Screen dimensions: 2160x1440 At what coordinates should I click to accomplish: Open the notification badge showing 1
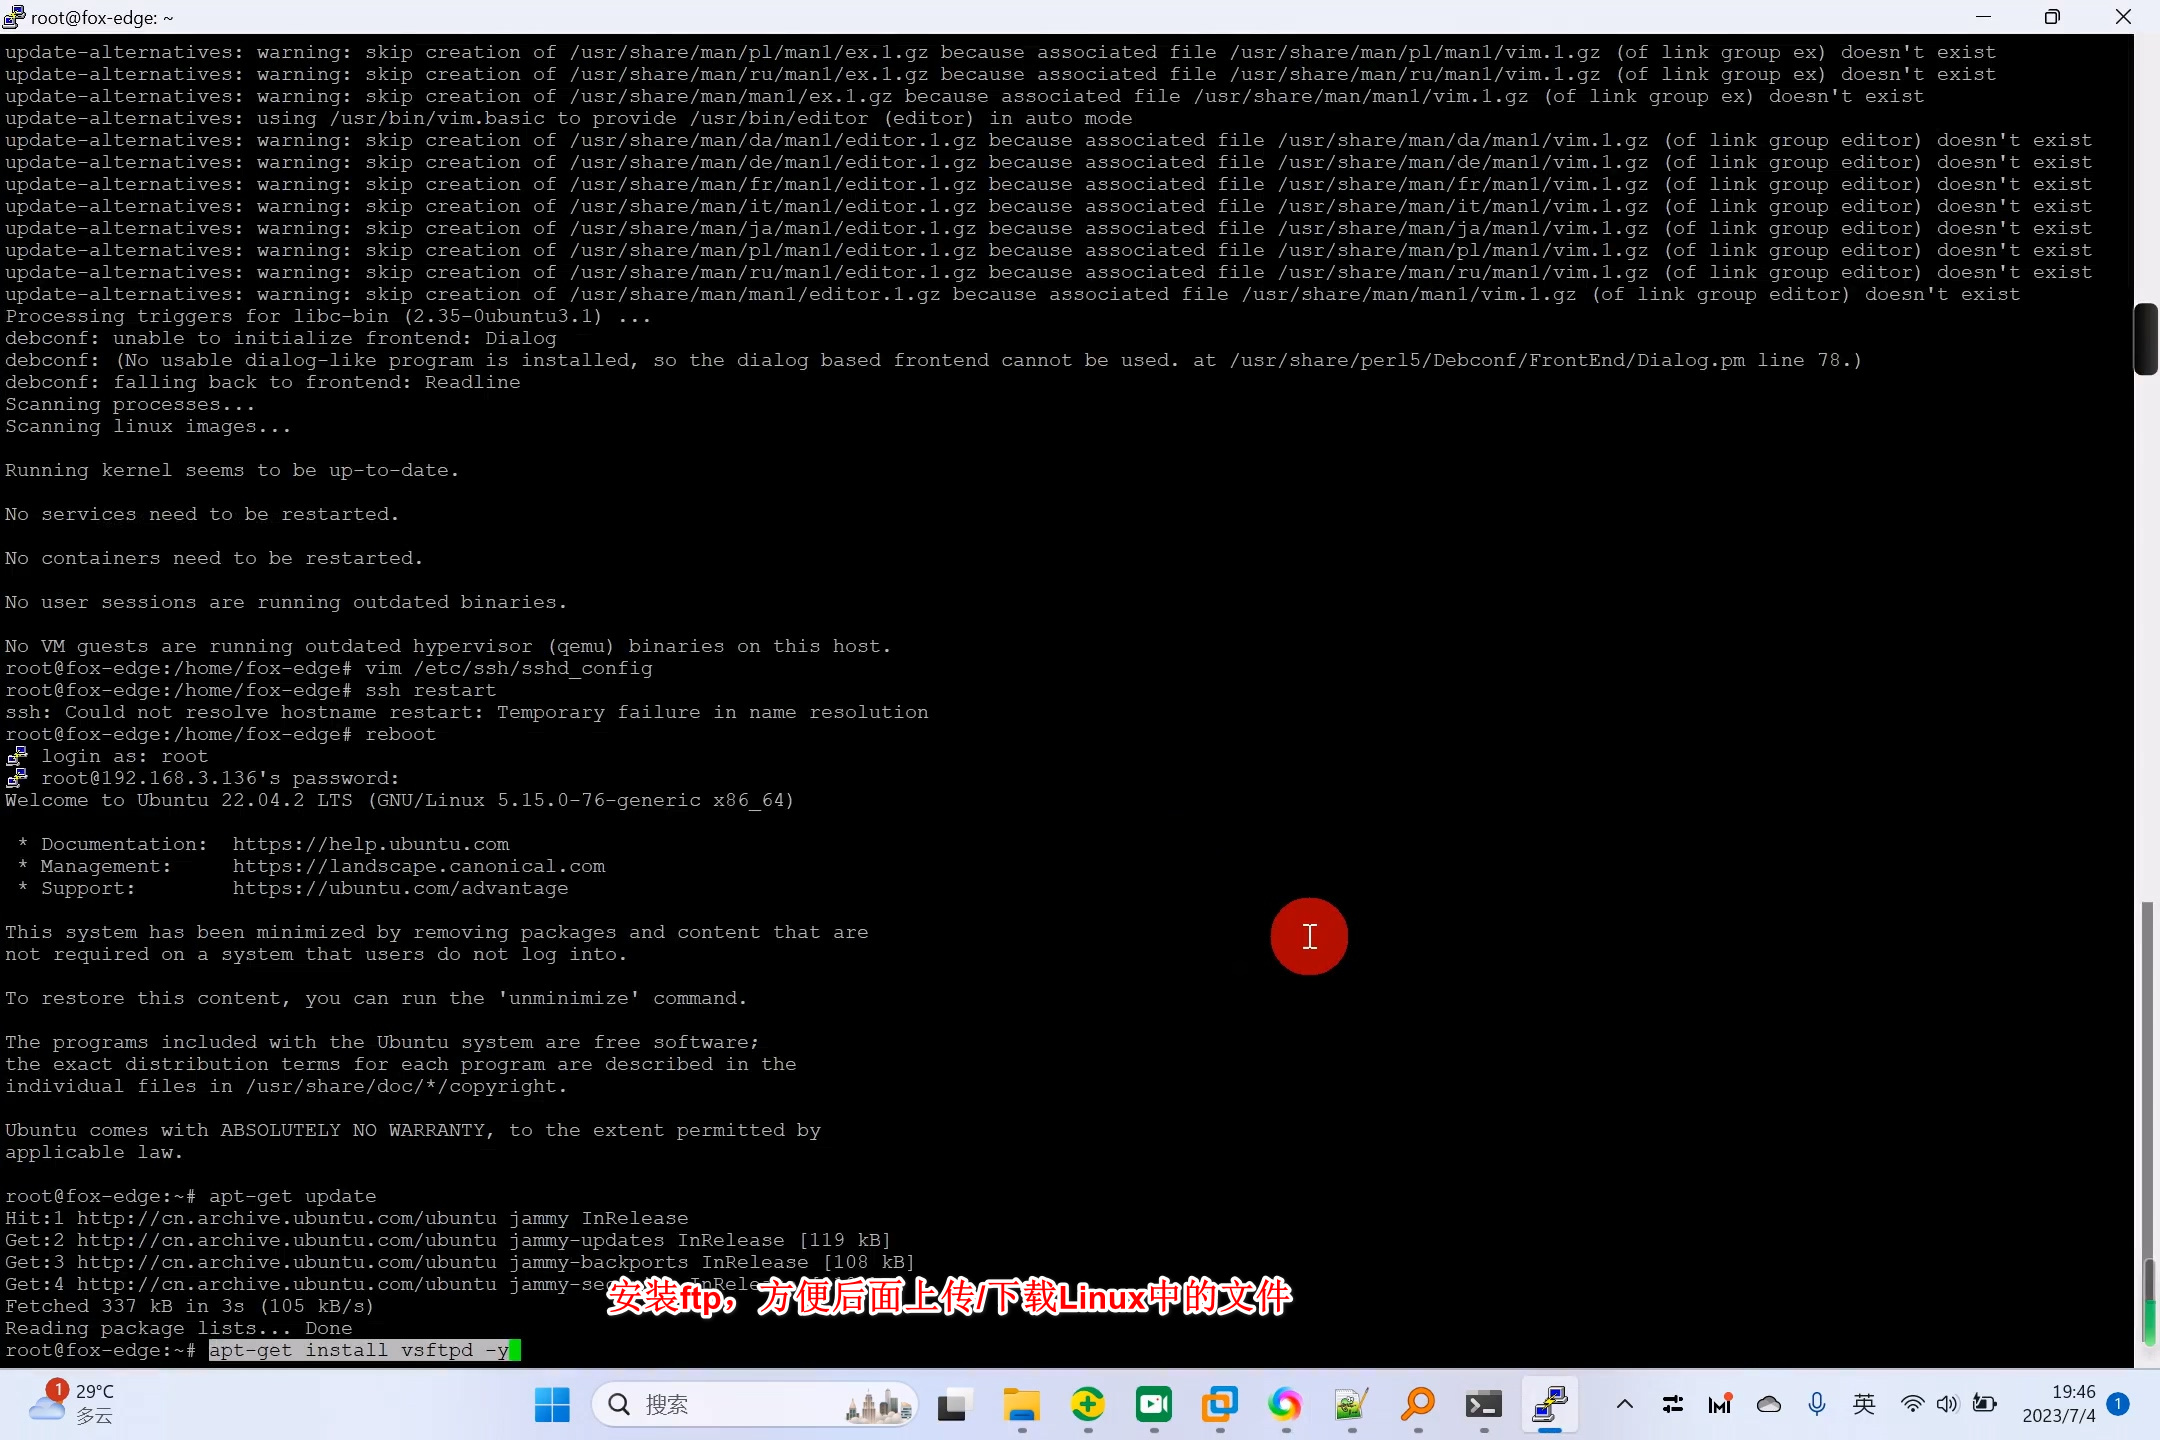point(2118,1404)
